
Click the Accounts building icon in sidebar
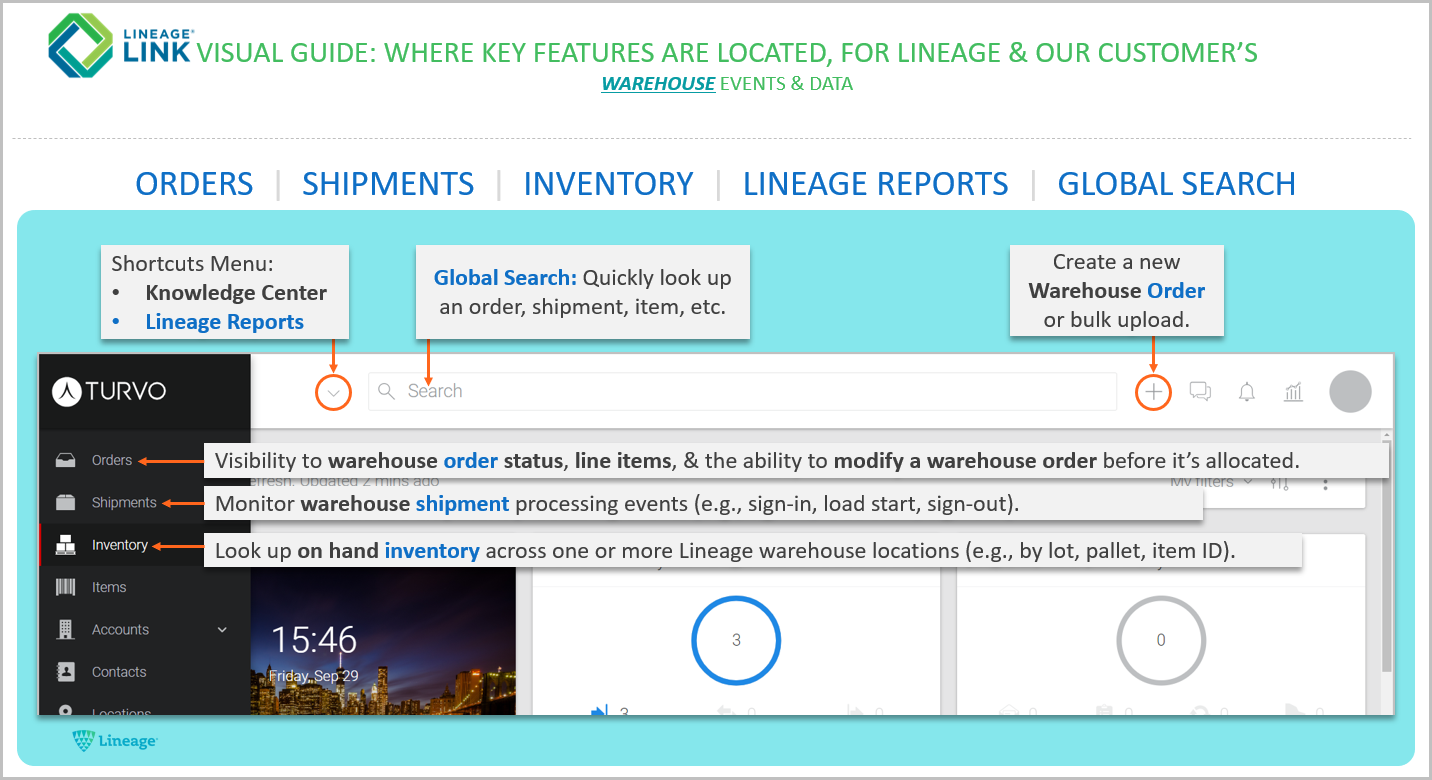pos(65,630)
